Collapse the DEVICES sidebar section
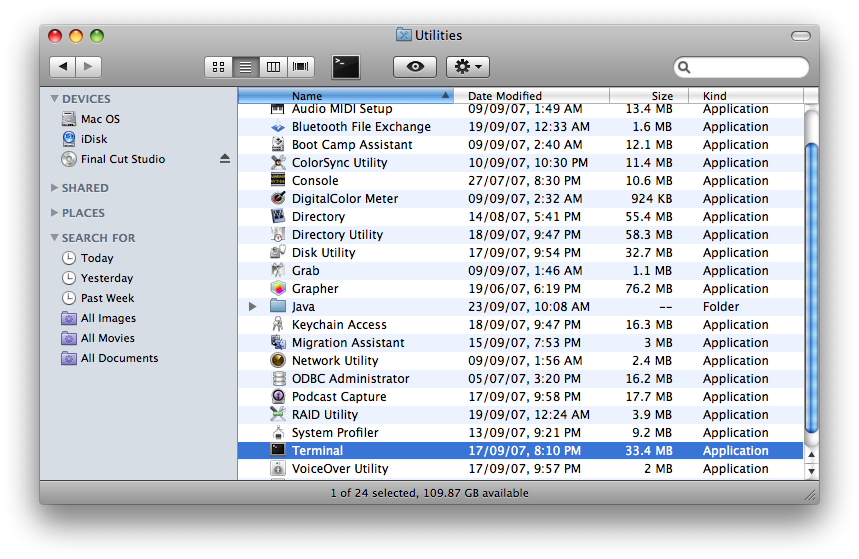This screenshot has height=559, width=859. click(54, 99)
